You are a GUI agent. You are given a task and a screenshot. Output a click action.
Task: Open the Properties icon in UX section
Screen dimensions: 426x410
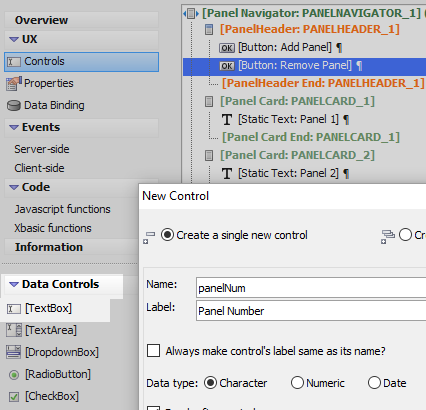click(x=14, y=84)
